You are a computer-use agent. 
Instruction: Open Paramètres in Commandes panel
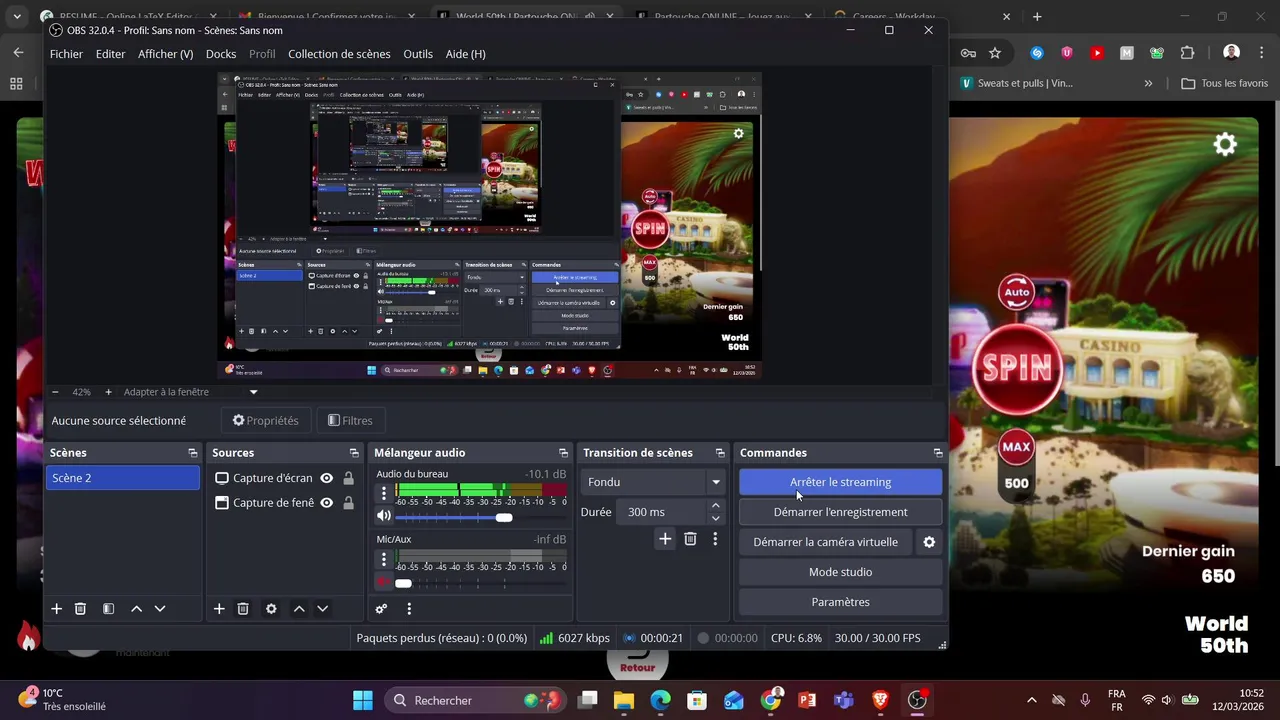(x=840, y=602)
